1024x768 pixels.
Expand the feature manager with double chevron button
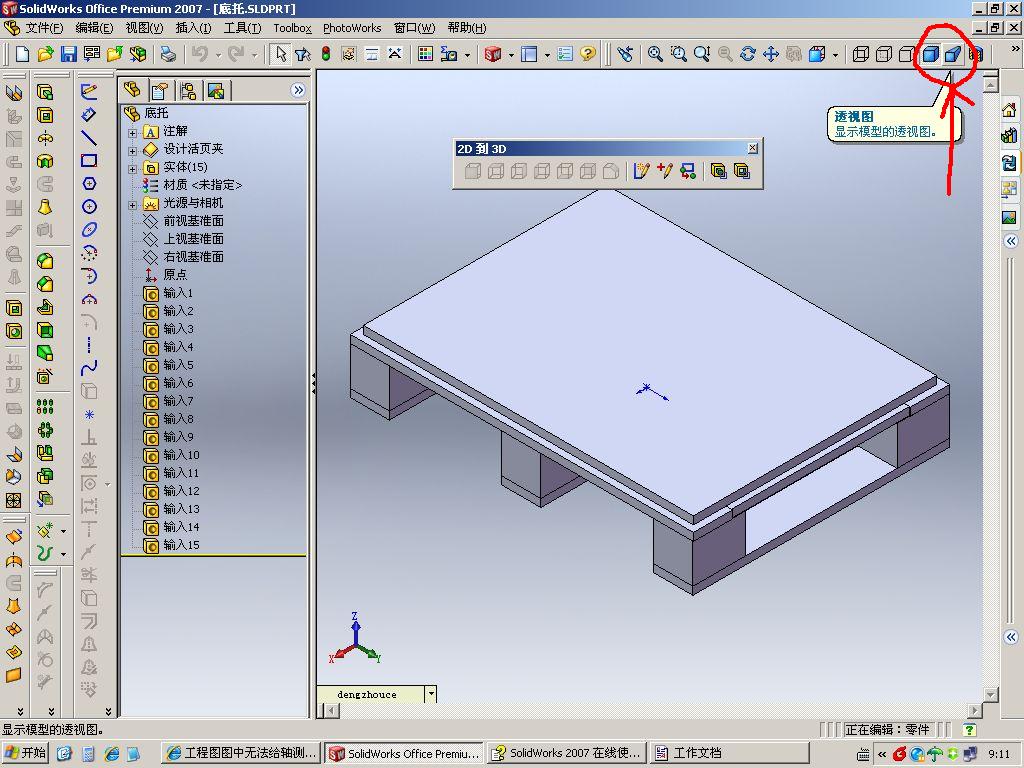[298, 90]
